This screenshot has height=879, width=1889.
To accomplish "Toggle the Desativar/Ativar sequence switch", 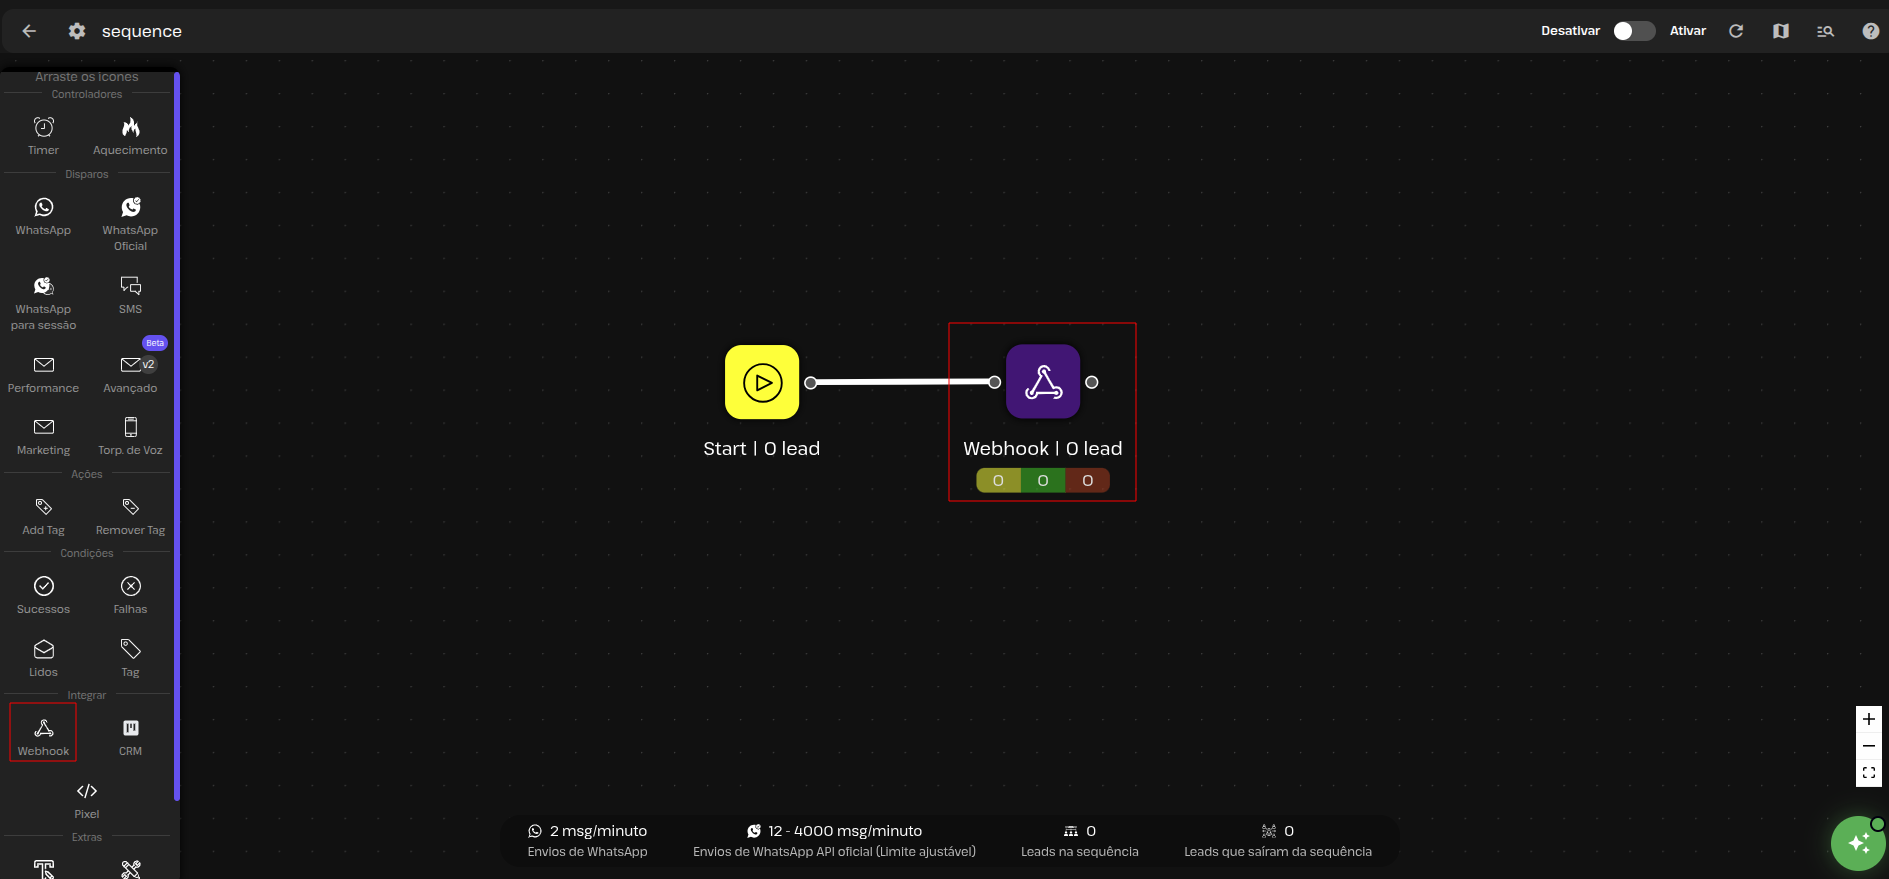I will pos(1634,31).
